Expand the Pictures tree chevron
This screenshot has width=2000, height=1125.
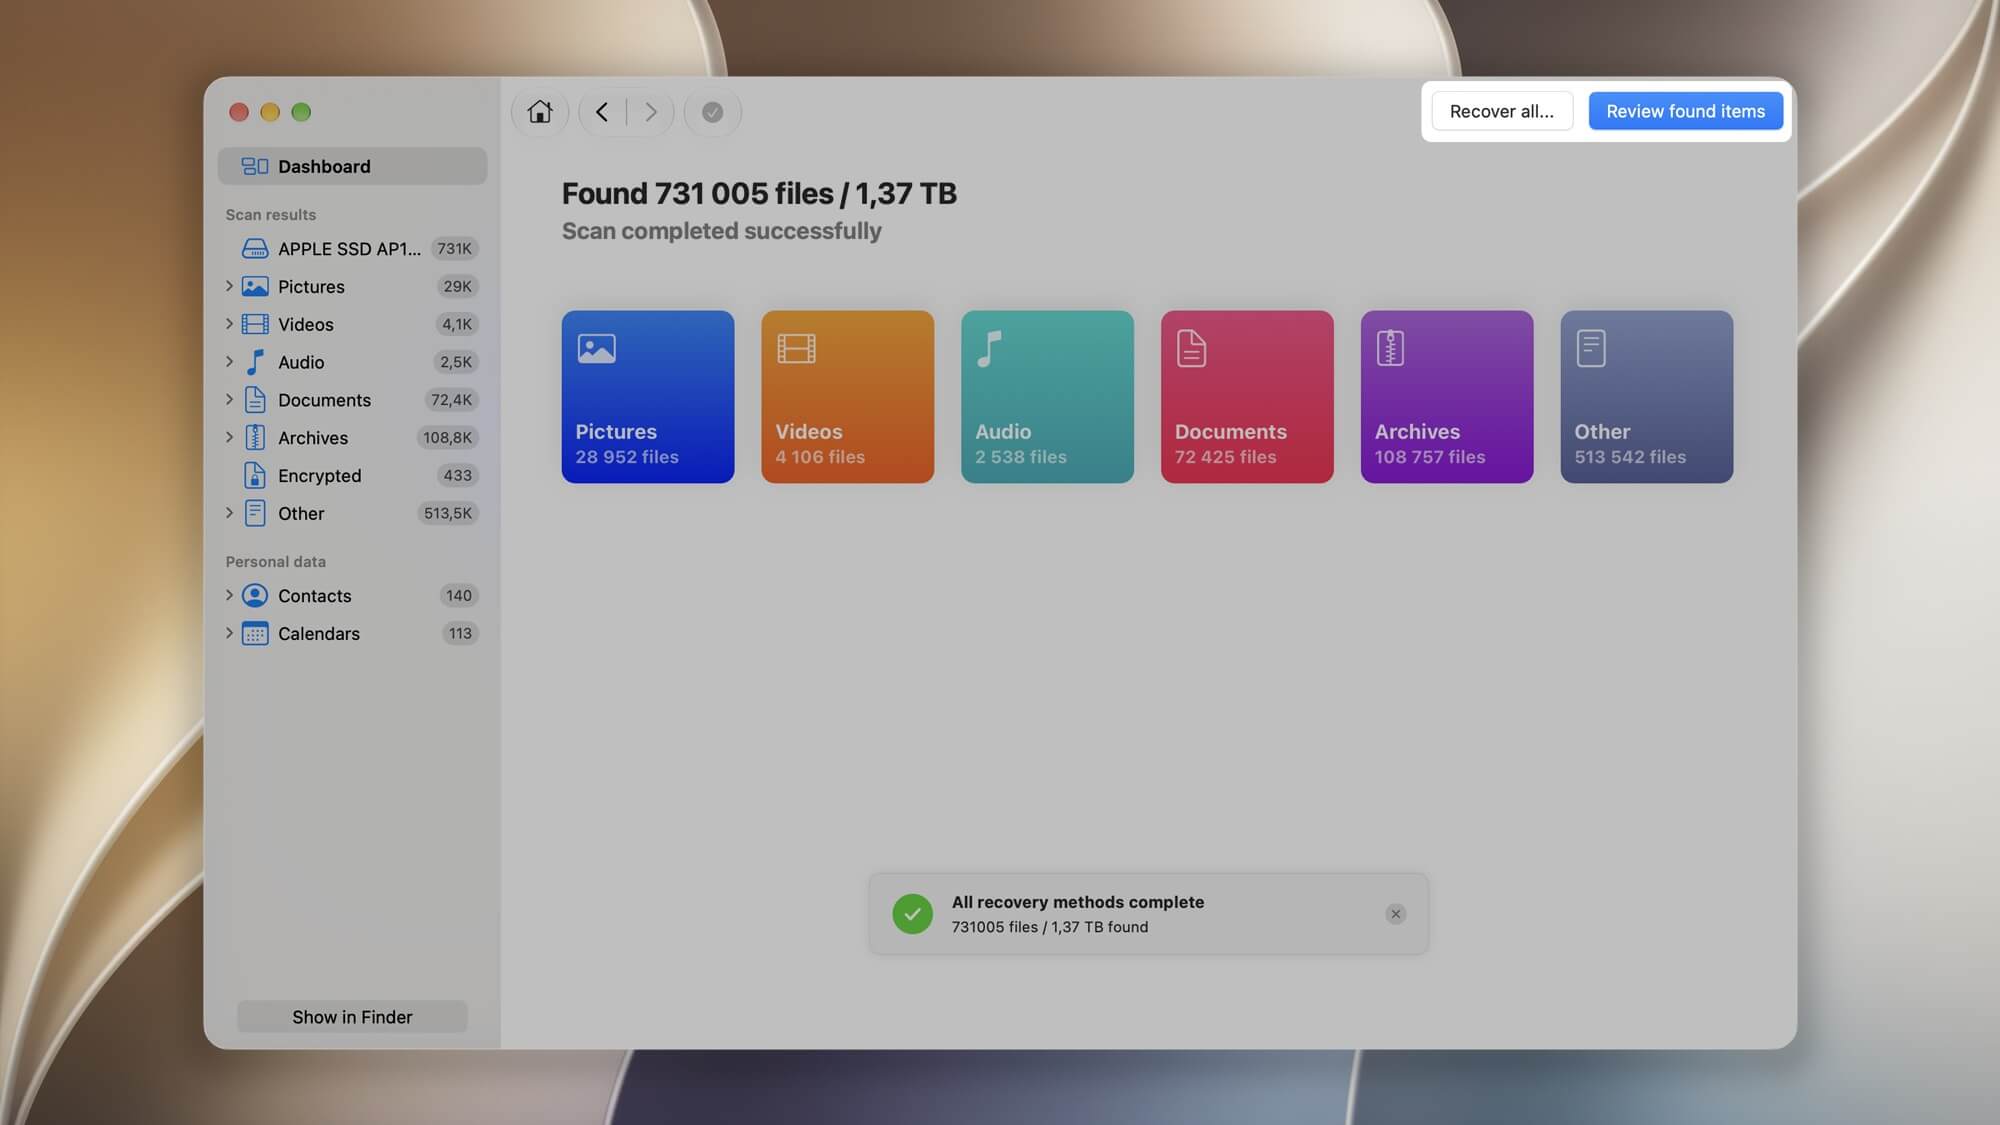(x=229, y=286)
